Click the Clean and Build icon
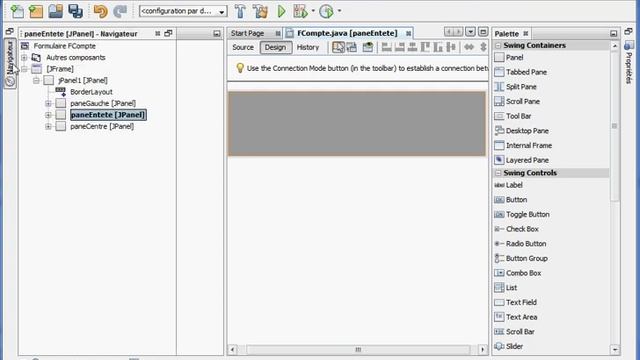 coord(260,11)
